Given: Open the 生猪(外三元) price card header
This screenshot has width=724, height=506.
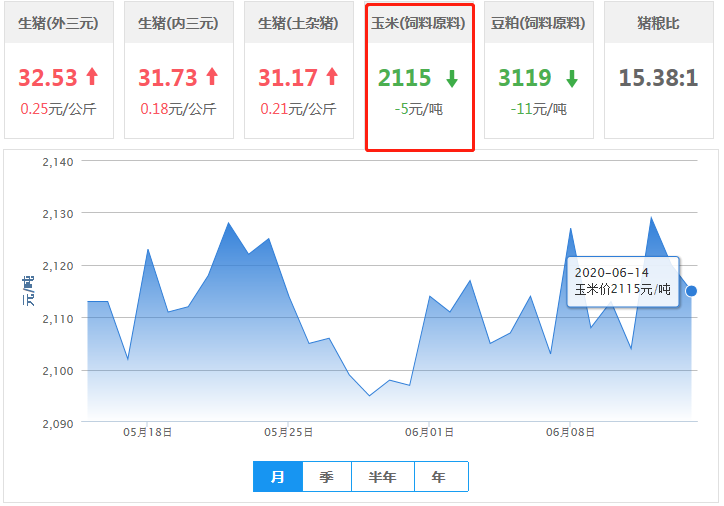Looking at the screenshot, I should pos(59,22).
